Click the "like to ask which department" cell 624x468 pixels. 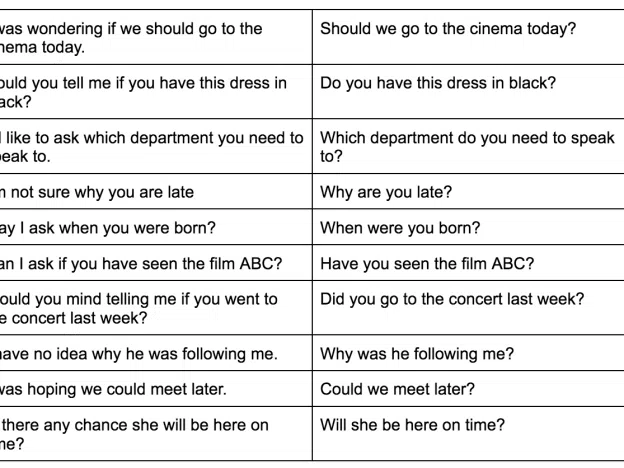(x=150, y=147)
